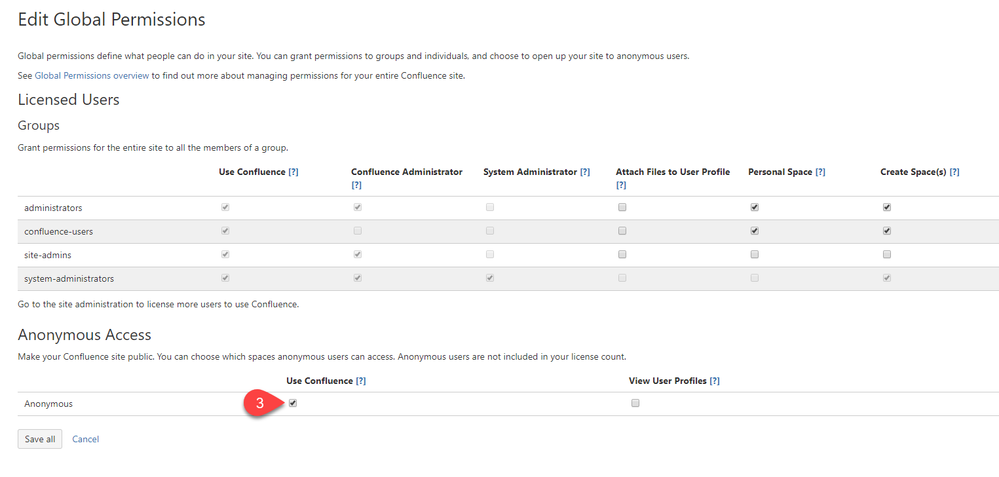Image resolution: width=999 pixels, height=477 pixels.
Task: Open help for Create Space(s) column
Action: tap(954, 172)
